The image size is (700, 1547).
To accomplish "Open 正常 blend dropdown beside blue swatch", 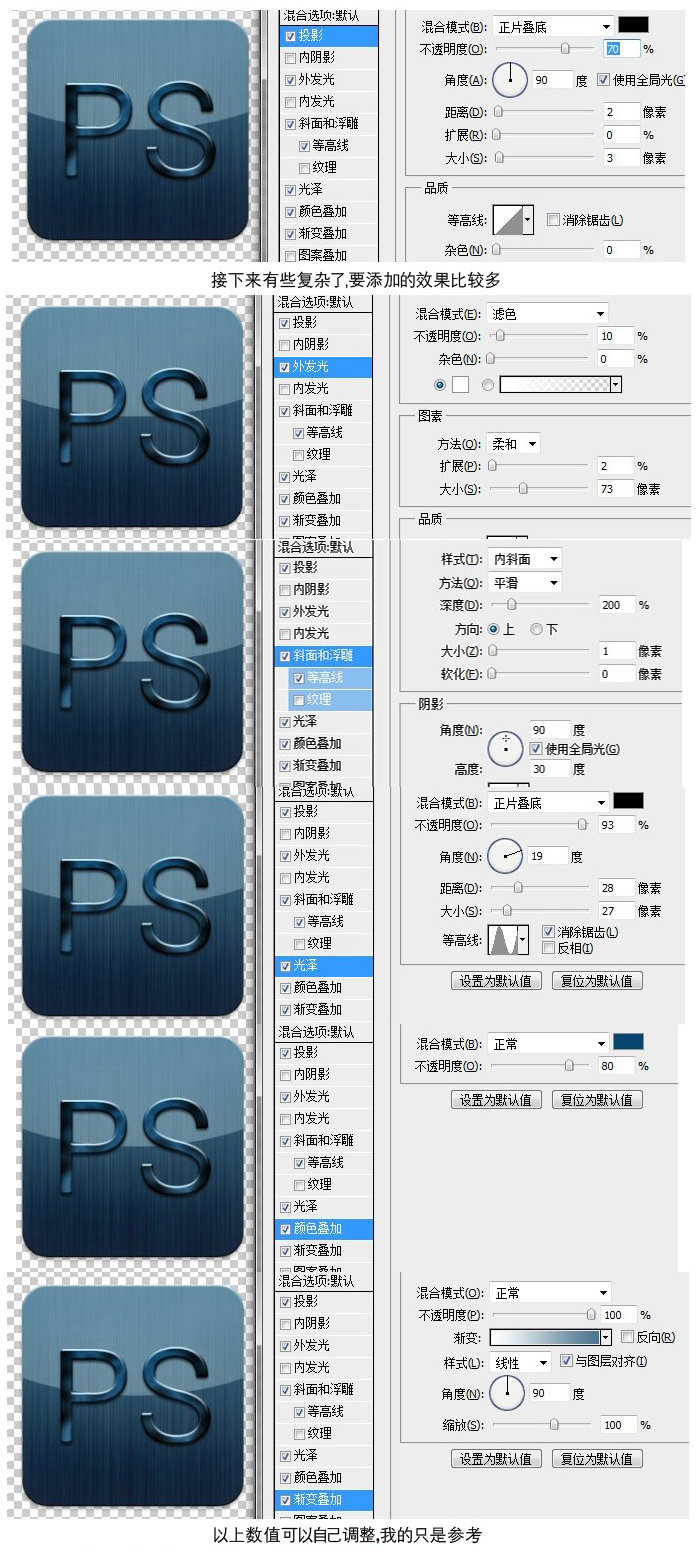I will tap(548, 1043).
